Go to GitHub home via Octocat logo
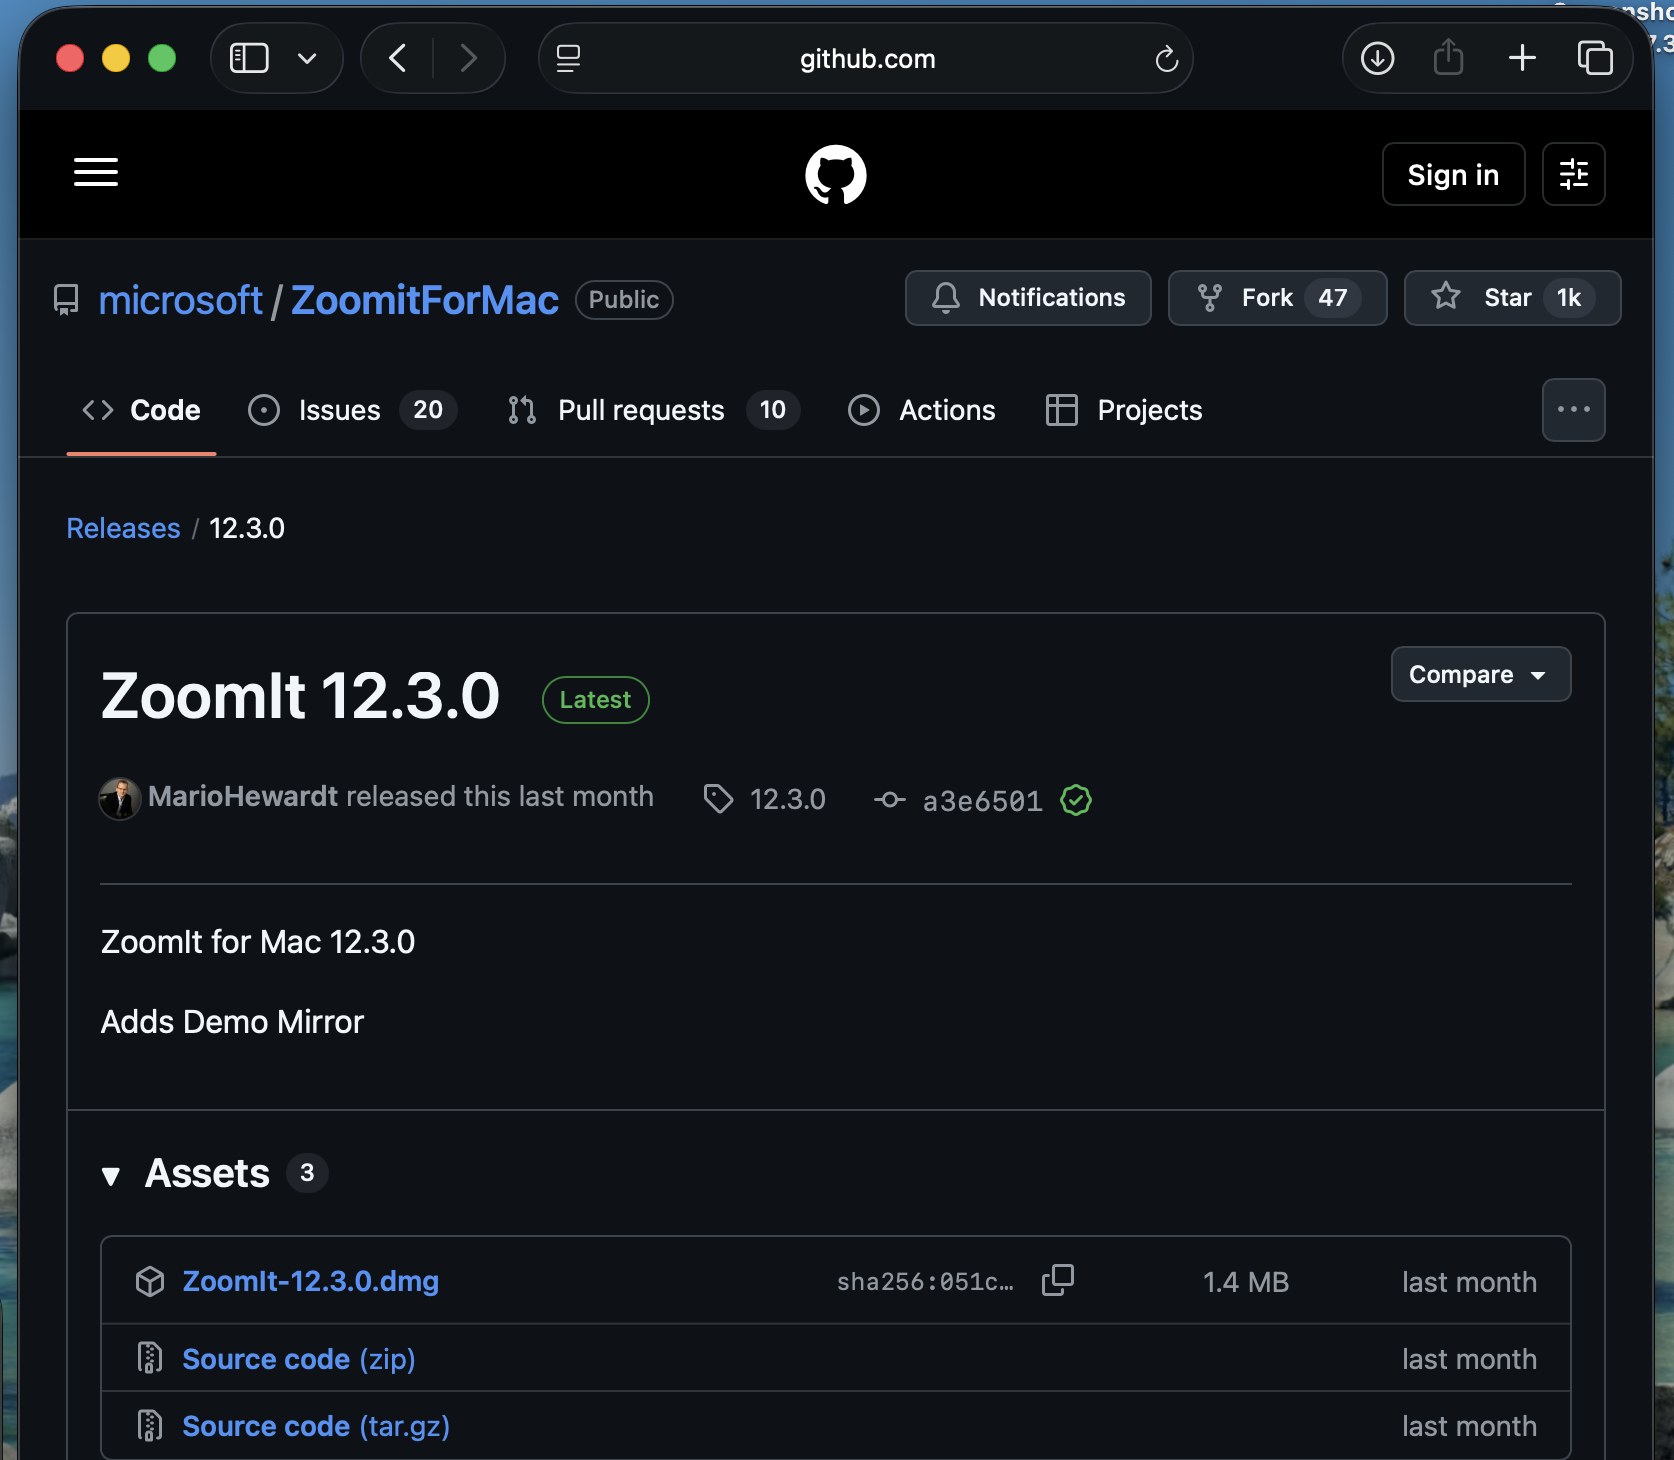The width and height of the screenshot is (1674, 1460). click(836, 174)
